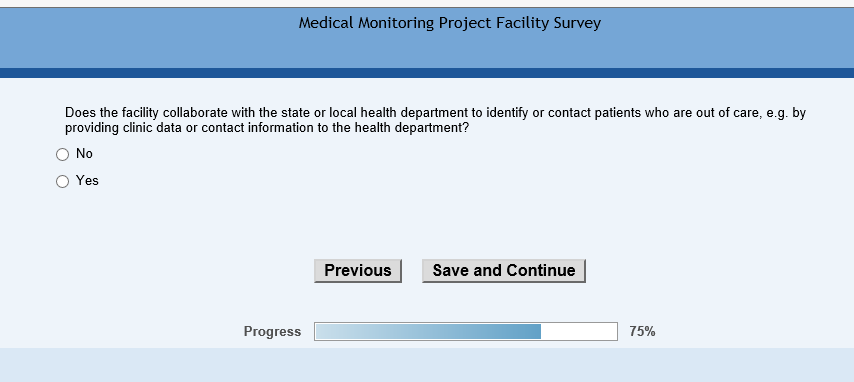Click the question line starting "Does the facility"
The height and width of the screenshot is (382, 854).
435,113
